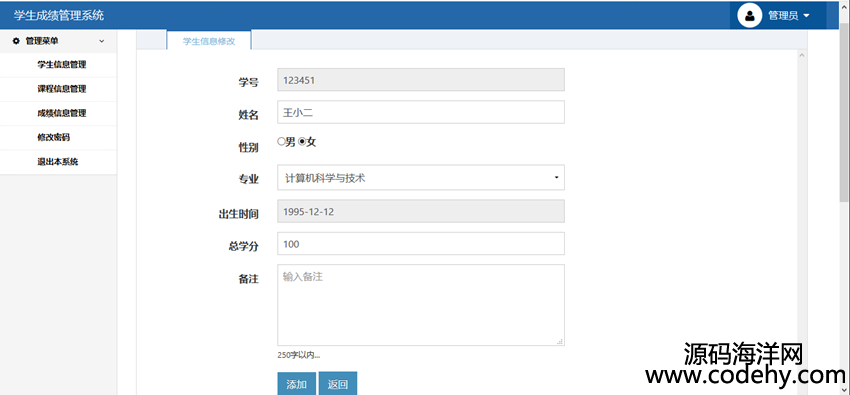Click inside the 备注 text area
The height and width of the screenshot is (395, 850).
click(421, 305)
